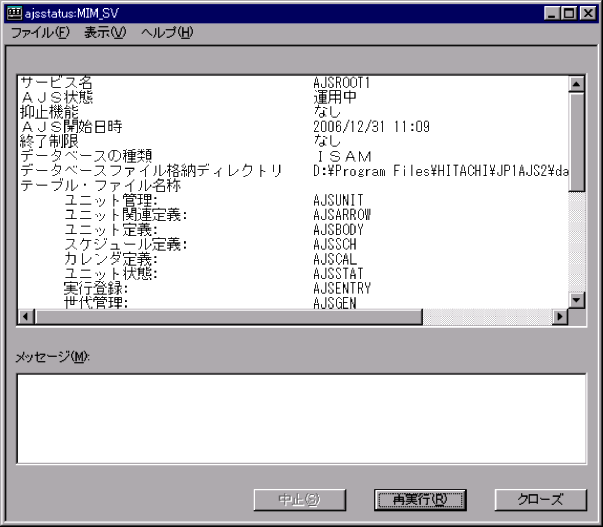Click the disabled 中止(S) button
603x527 pixels.
tap(300, 500)
